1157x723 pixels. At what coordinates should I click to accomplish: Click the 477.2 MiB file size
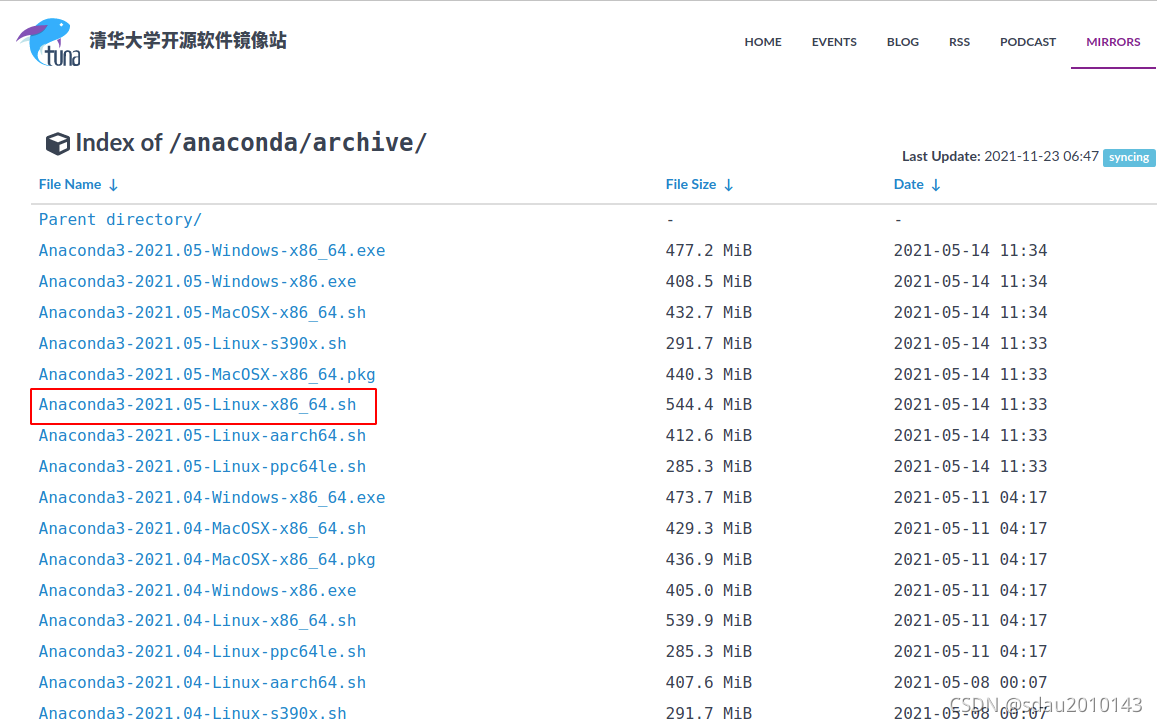(708, 250)
